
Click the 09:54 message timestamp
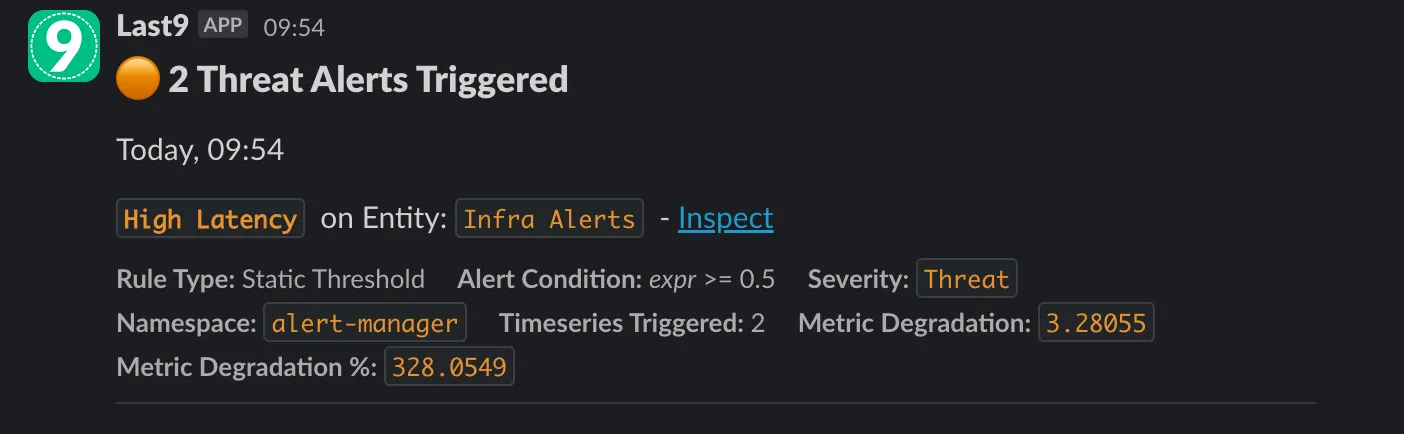(x=294, y=28)
